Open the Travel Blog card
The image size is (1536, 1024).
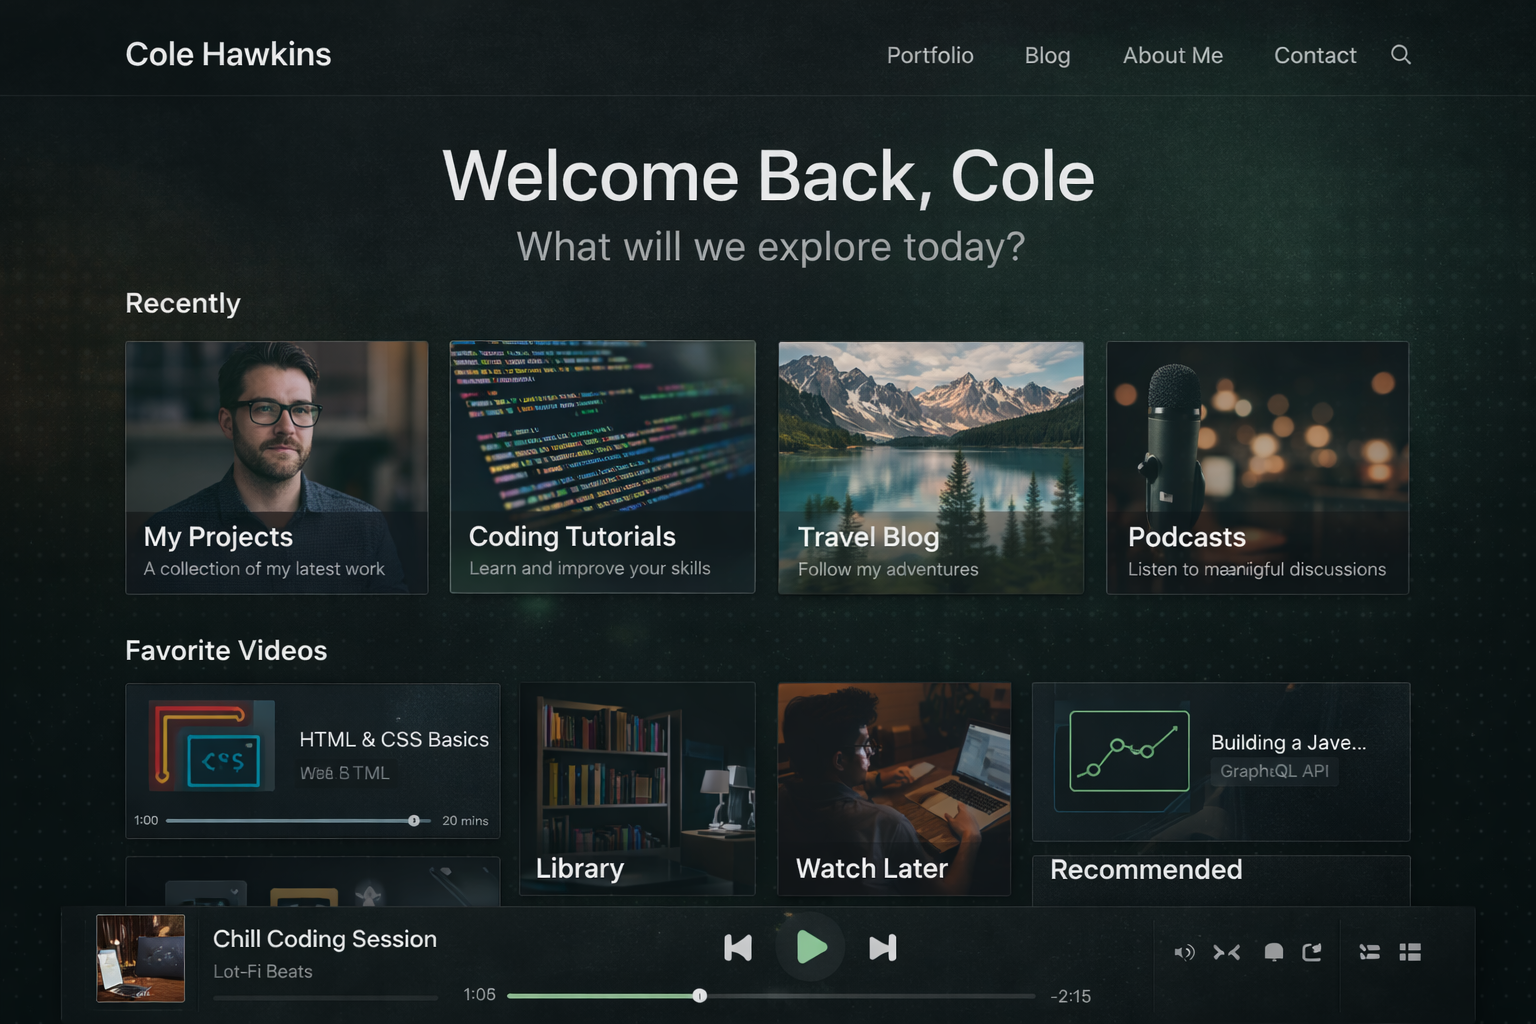(930, 467)
